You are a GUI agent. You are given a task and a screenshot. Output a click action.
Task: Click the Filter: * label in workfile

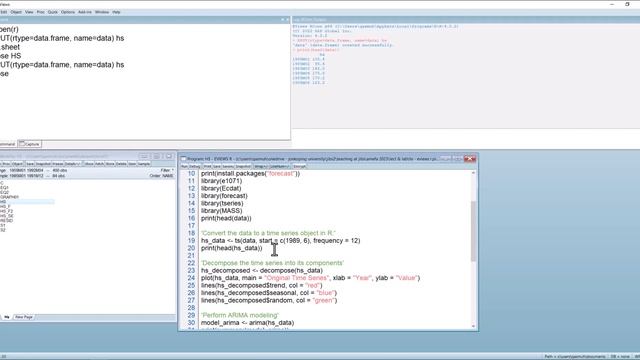(x=167, y=170)
